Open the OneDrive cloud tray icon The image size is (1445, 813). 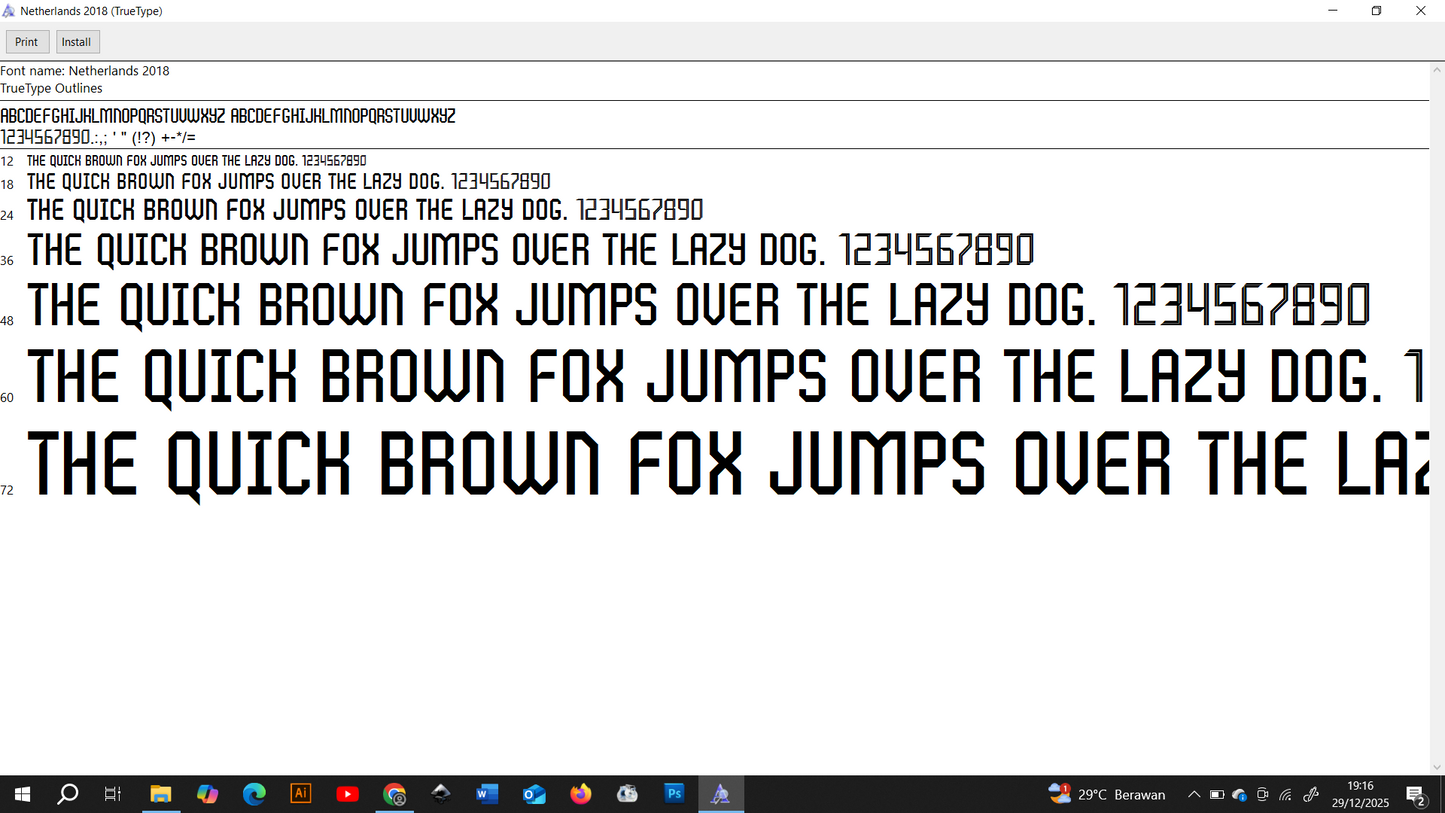pos(1240,795)
